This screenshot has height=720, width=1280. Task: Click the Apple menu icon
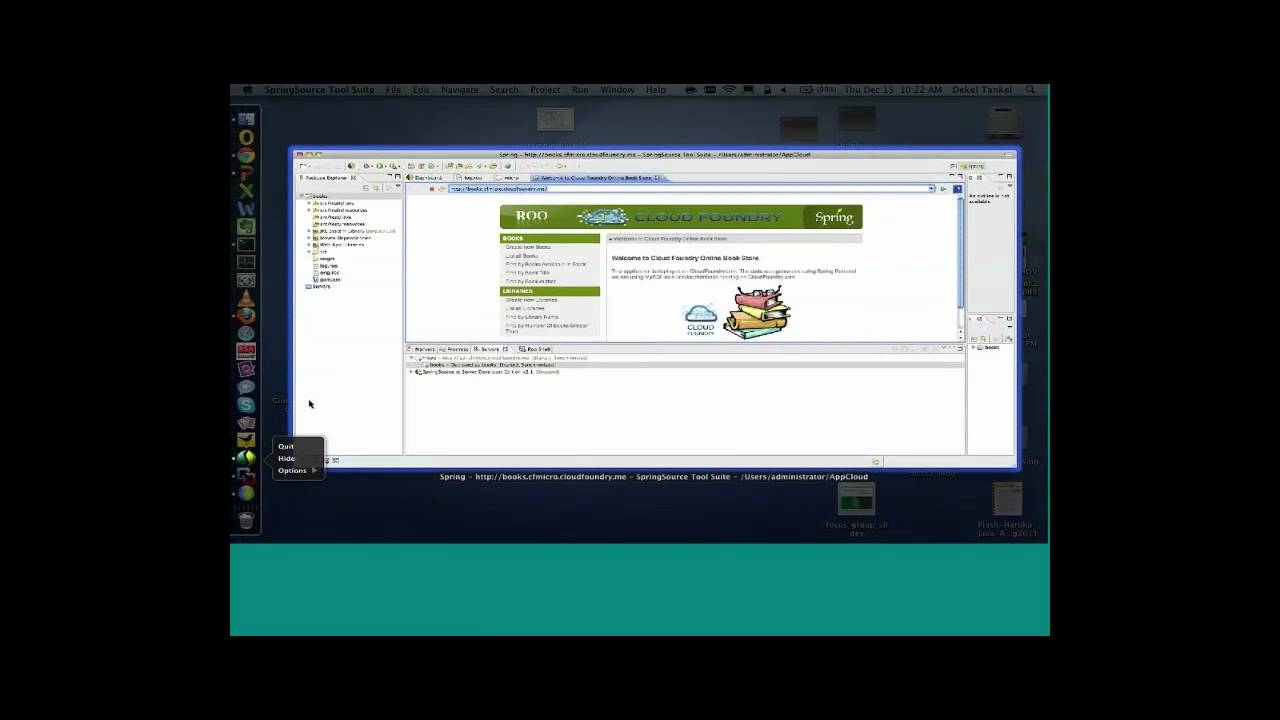pyautogui.click(x=247, y=90)
